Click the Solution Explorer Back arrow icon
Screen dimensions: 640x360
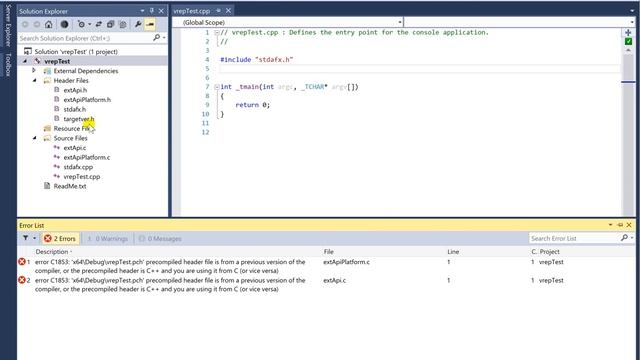[25, 24]
